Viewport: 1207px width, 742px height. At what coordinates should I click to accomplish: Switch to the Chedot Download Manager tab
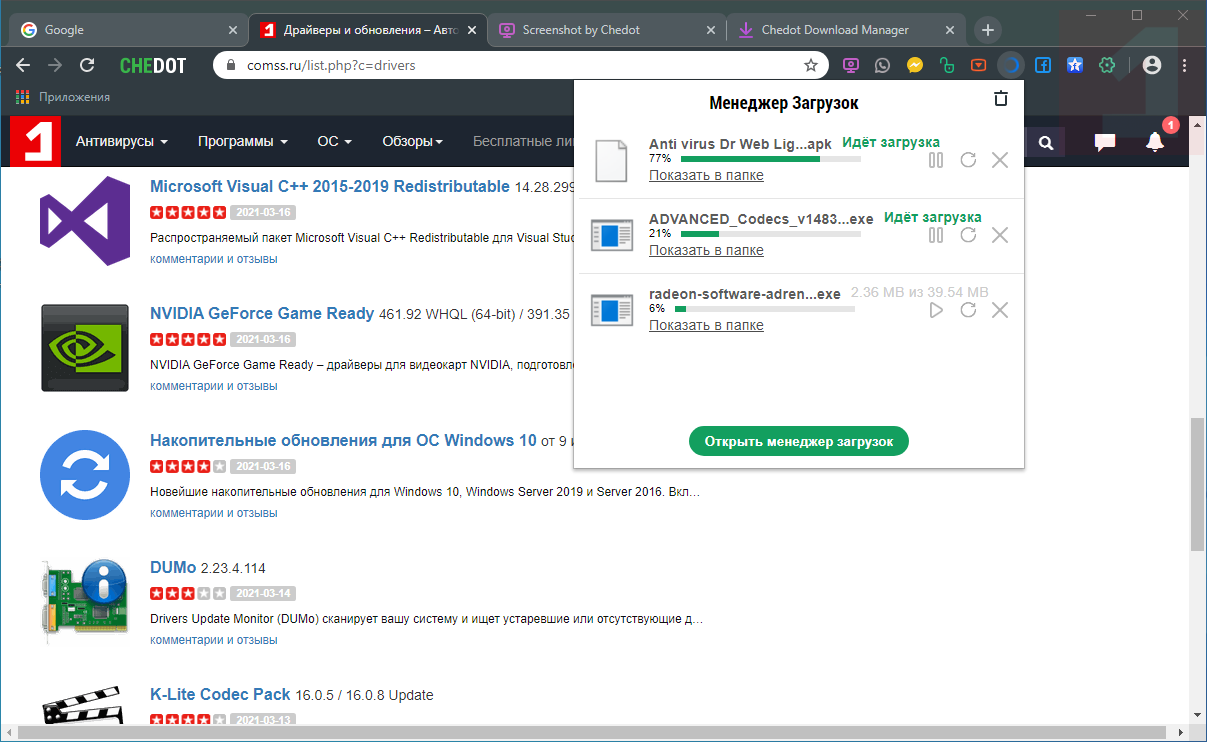846,30
